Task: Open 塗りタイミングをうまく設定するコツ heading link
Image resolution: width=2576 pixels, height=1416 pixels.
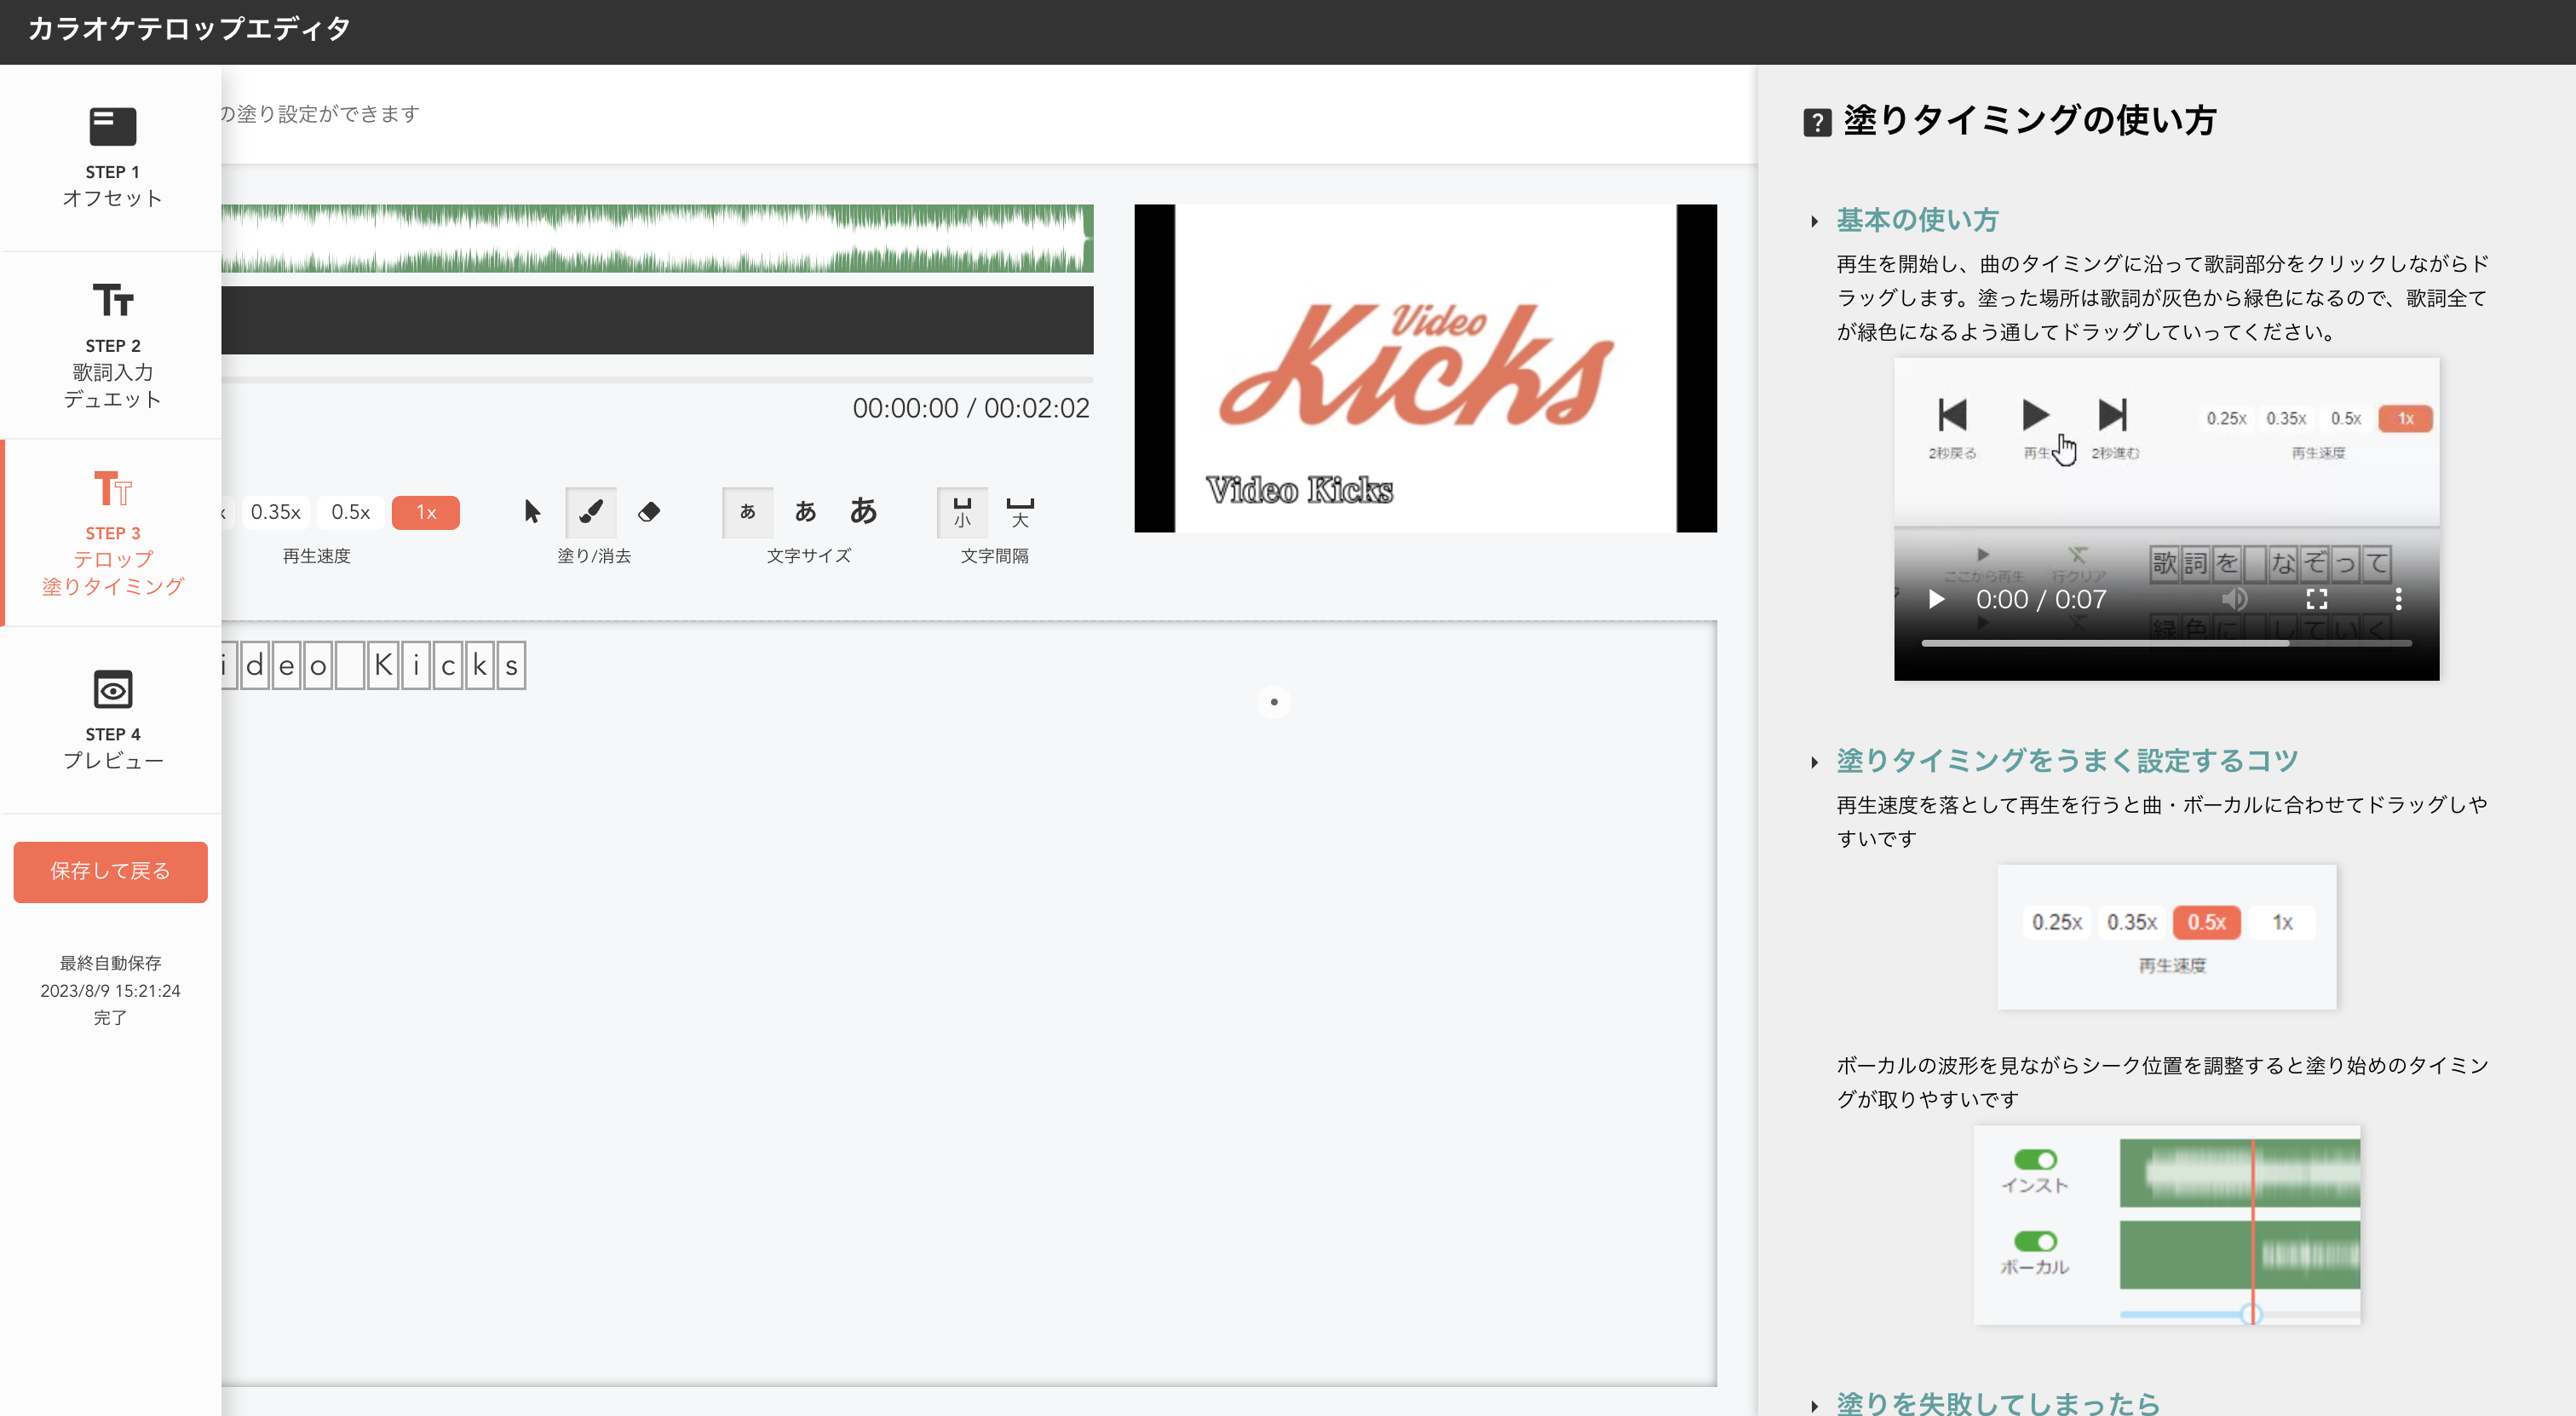Action: [x=2067, y=761]
